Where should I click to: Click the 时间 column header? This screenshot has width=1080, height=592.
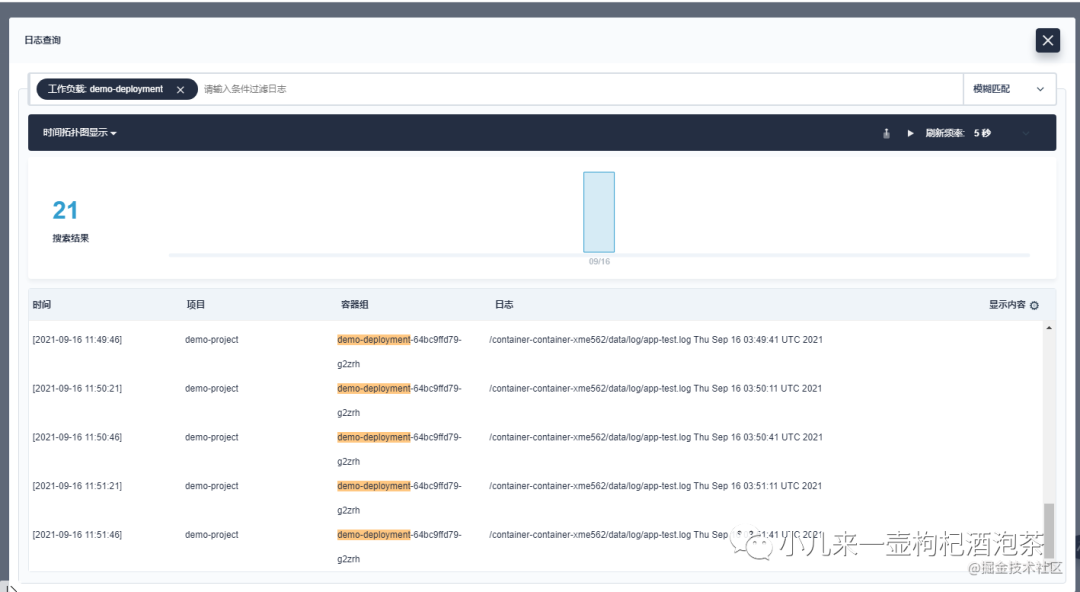click(41, 305)
